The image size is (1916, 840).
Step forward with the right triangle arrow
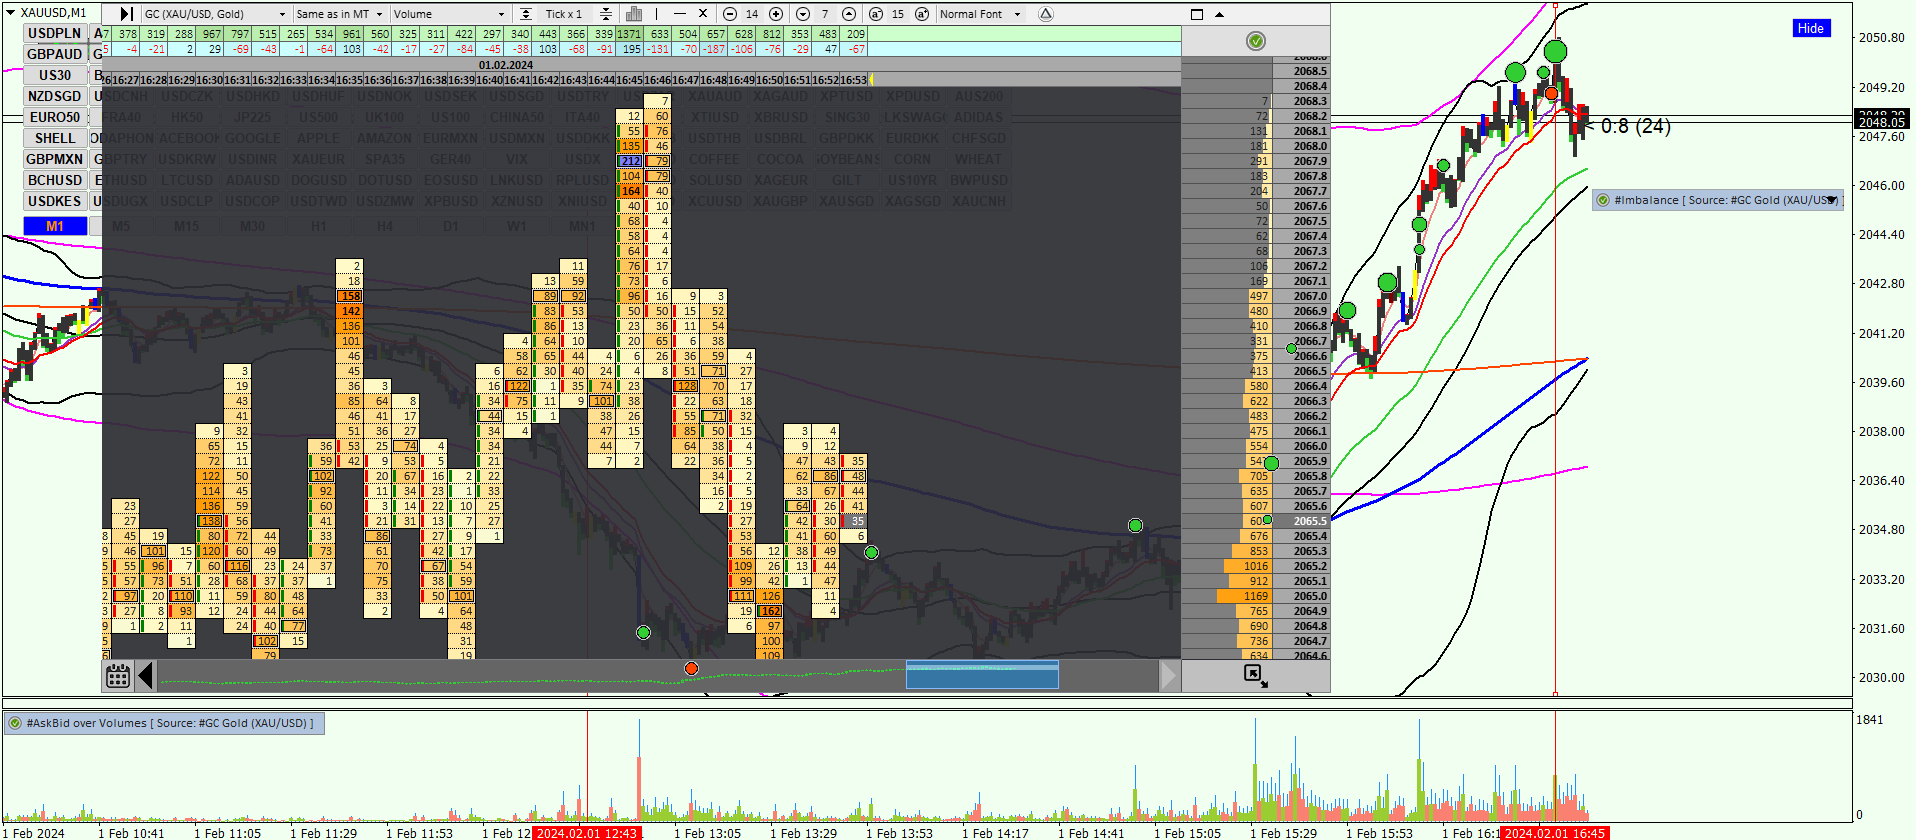pos(1169,676)
